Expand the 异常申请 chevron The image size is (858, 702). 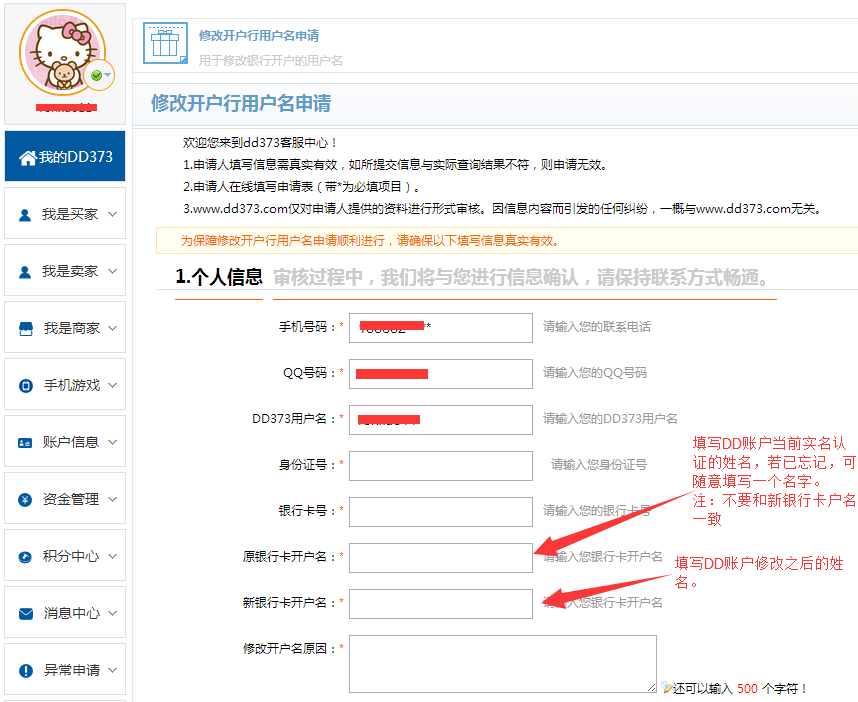[112, 669]
